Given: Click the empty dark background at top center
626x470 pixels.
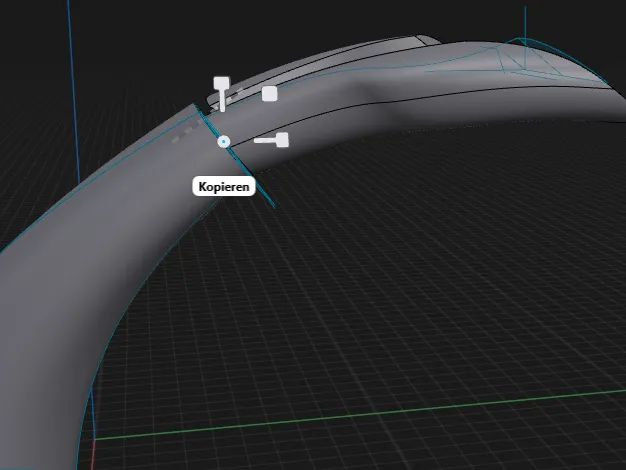Looking at the screenshot, I should [279, 24].
